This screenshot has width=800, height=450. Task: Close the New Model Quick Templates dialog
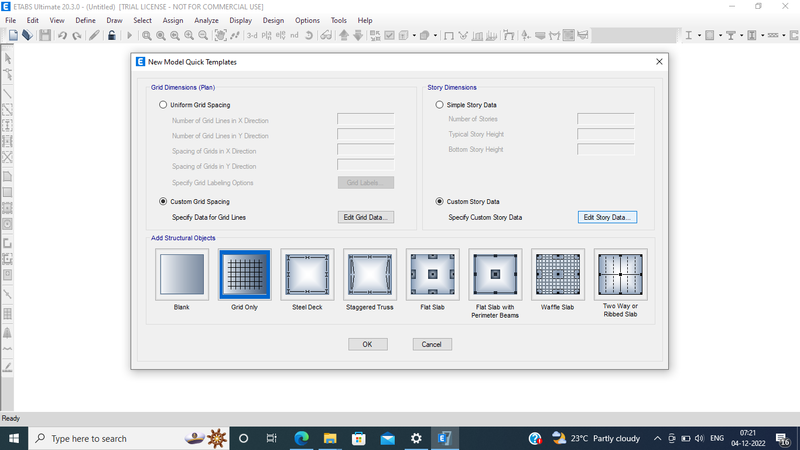[x=659, y=62]
